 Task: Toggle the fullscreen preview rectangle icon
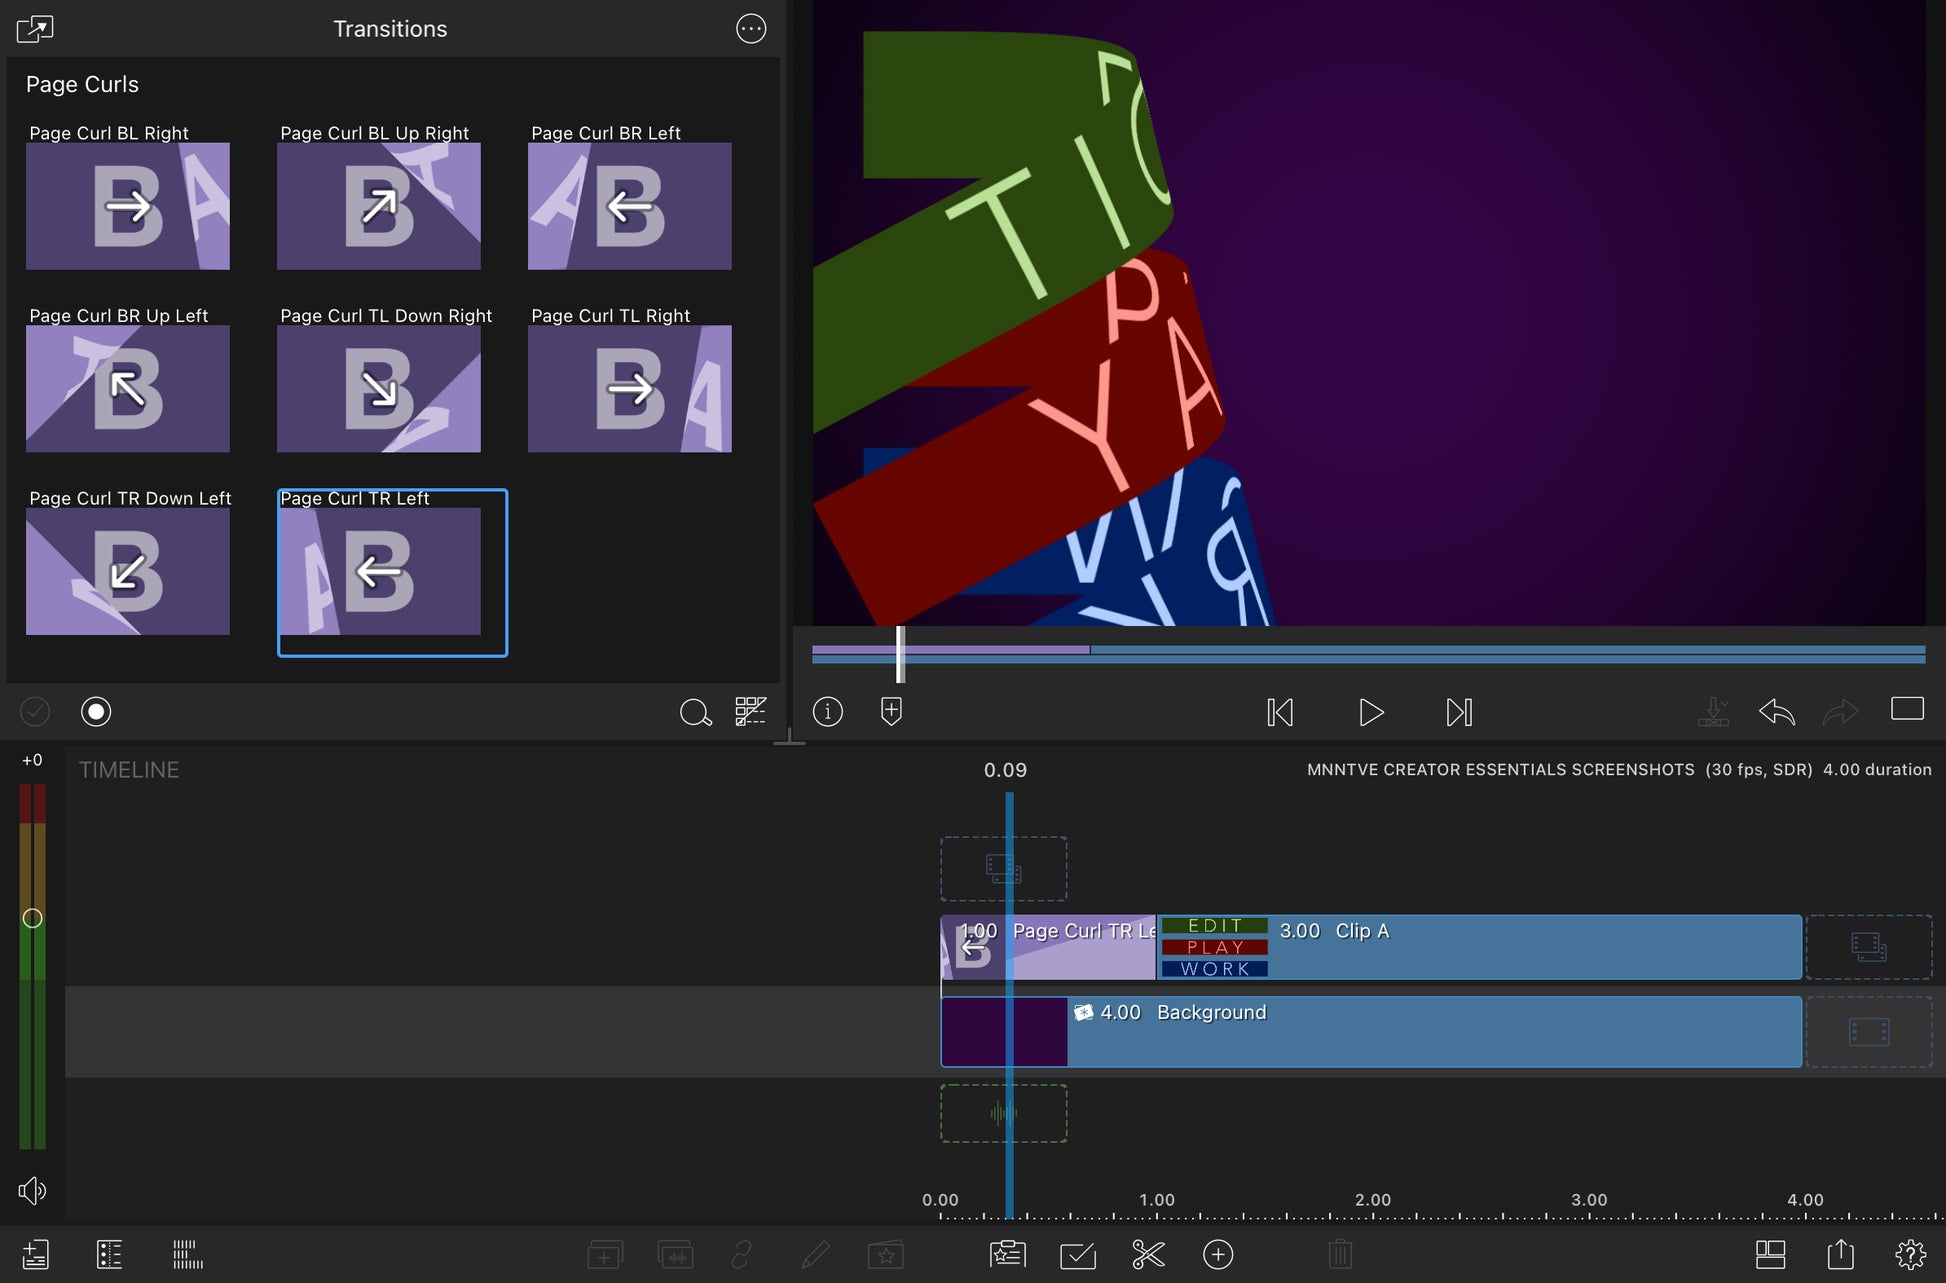tap(1907, 709)
